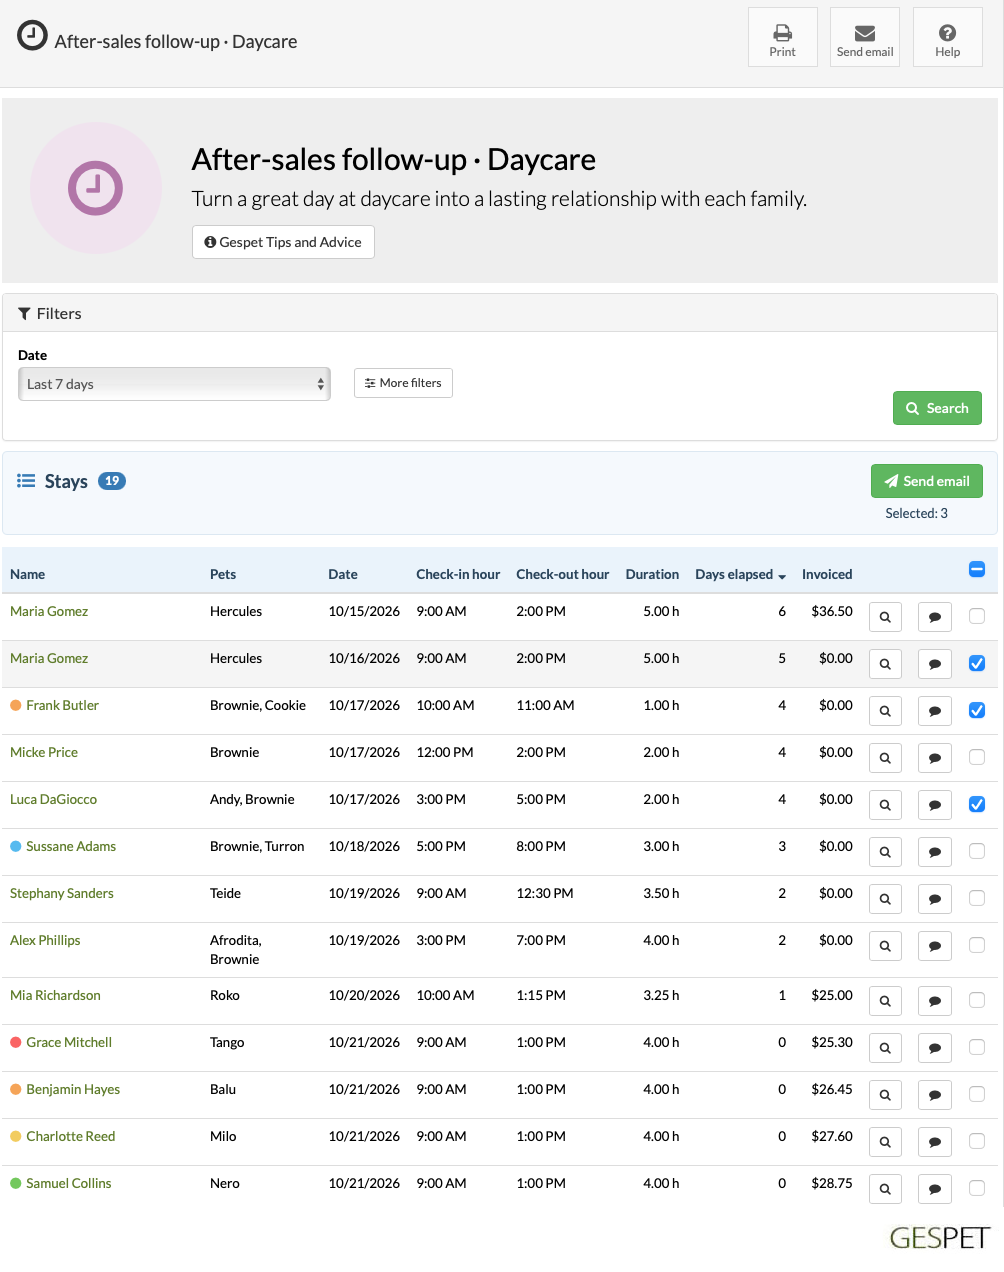This screenshot has width=1004, height=1272.
Task: Sort table by Date column
Action: point(343,574)
